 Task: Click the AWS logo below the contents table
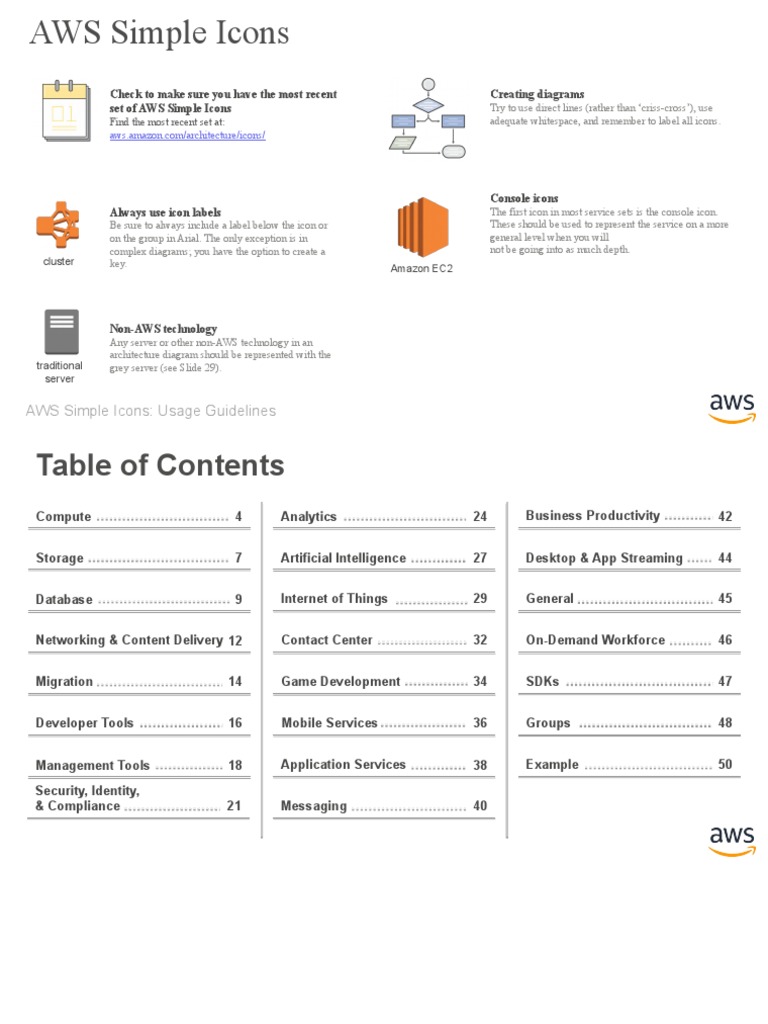732,840
